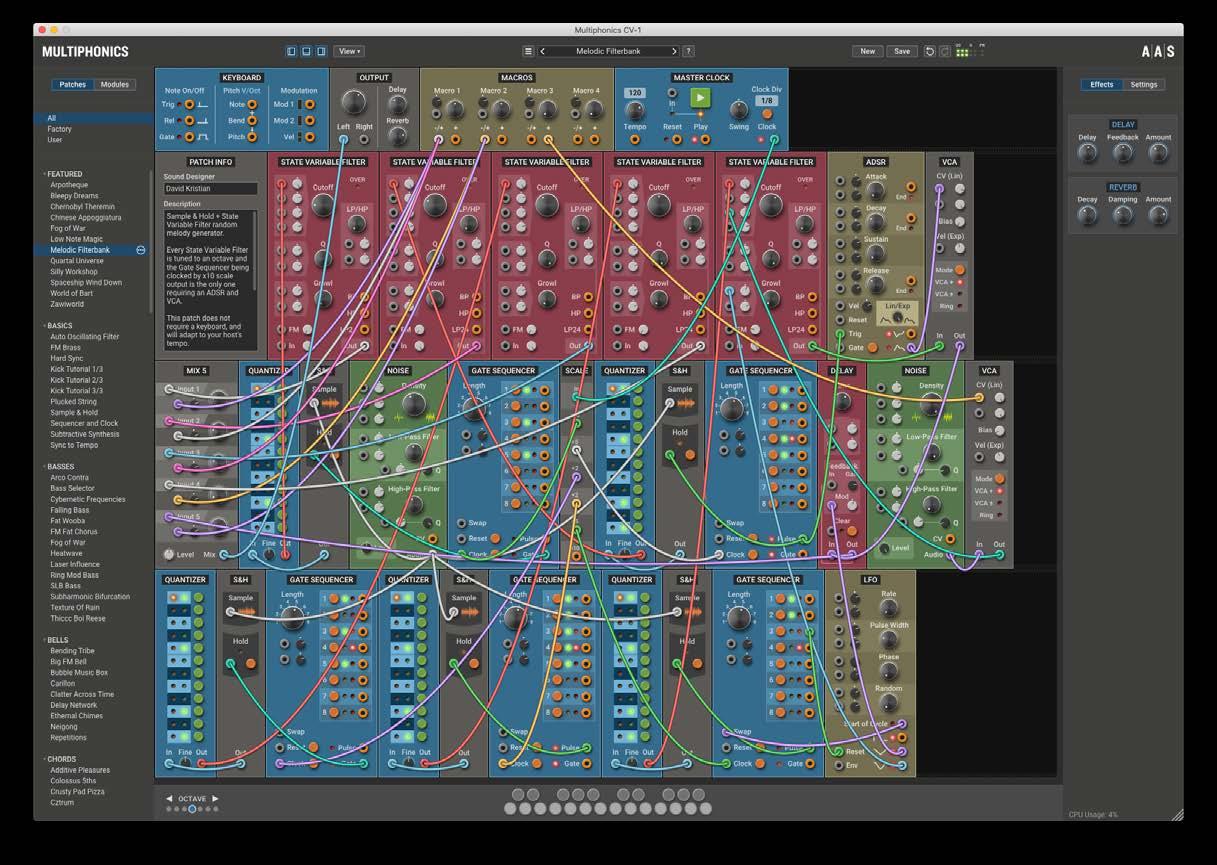Go to previous patch with left arrow
This screenshot has width=1217, height=865.
543,51
